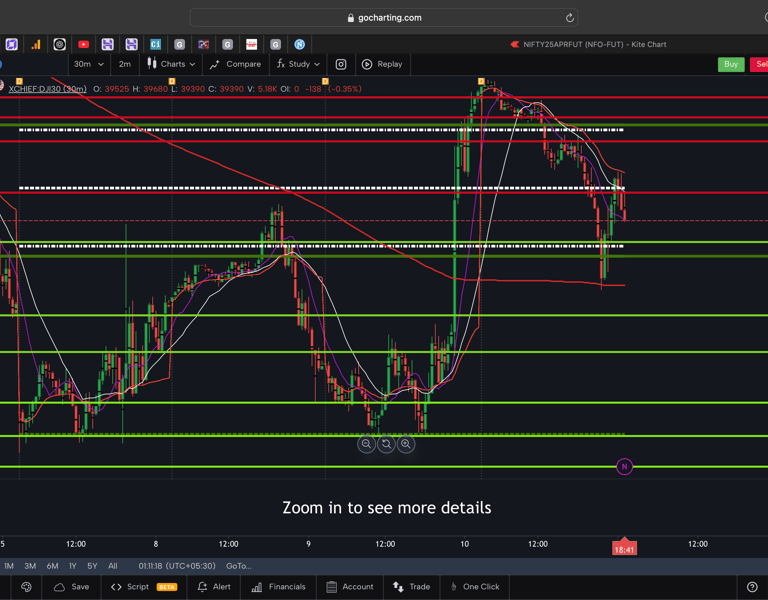Open the purple square-bracket bookmark icon

point(12,45)
